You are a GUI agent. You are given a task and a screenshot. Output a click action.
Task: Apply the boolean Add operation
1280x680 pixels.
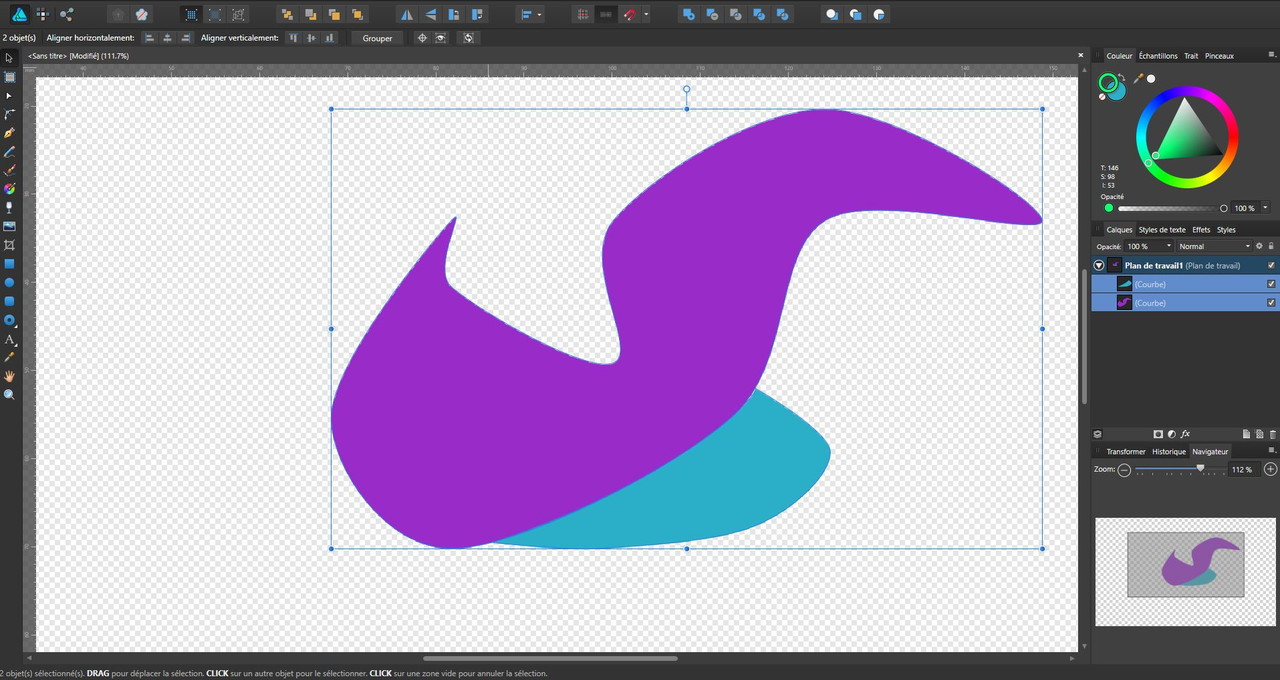687,15
